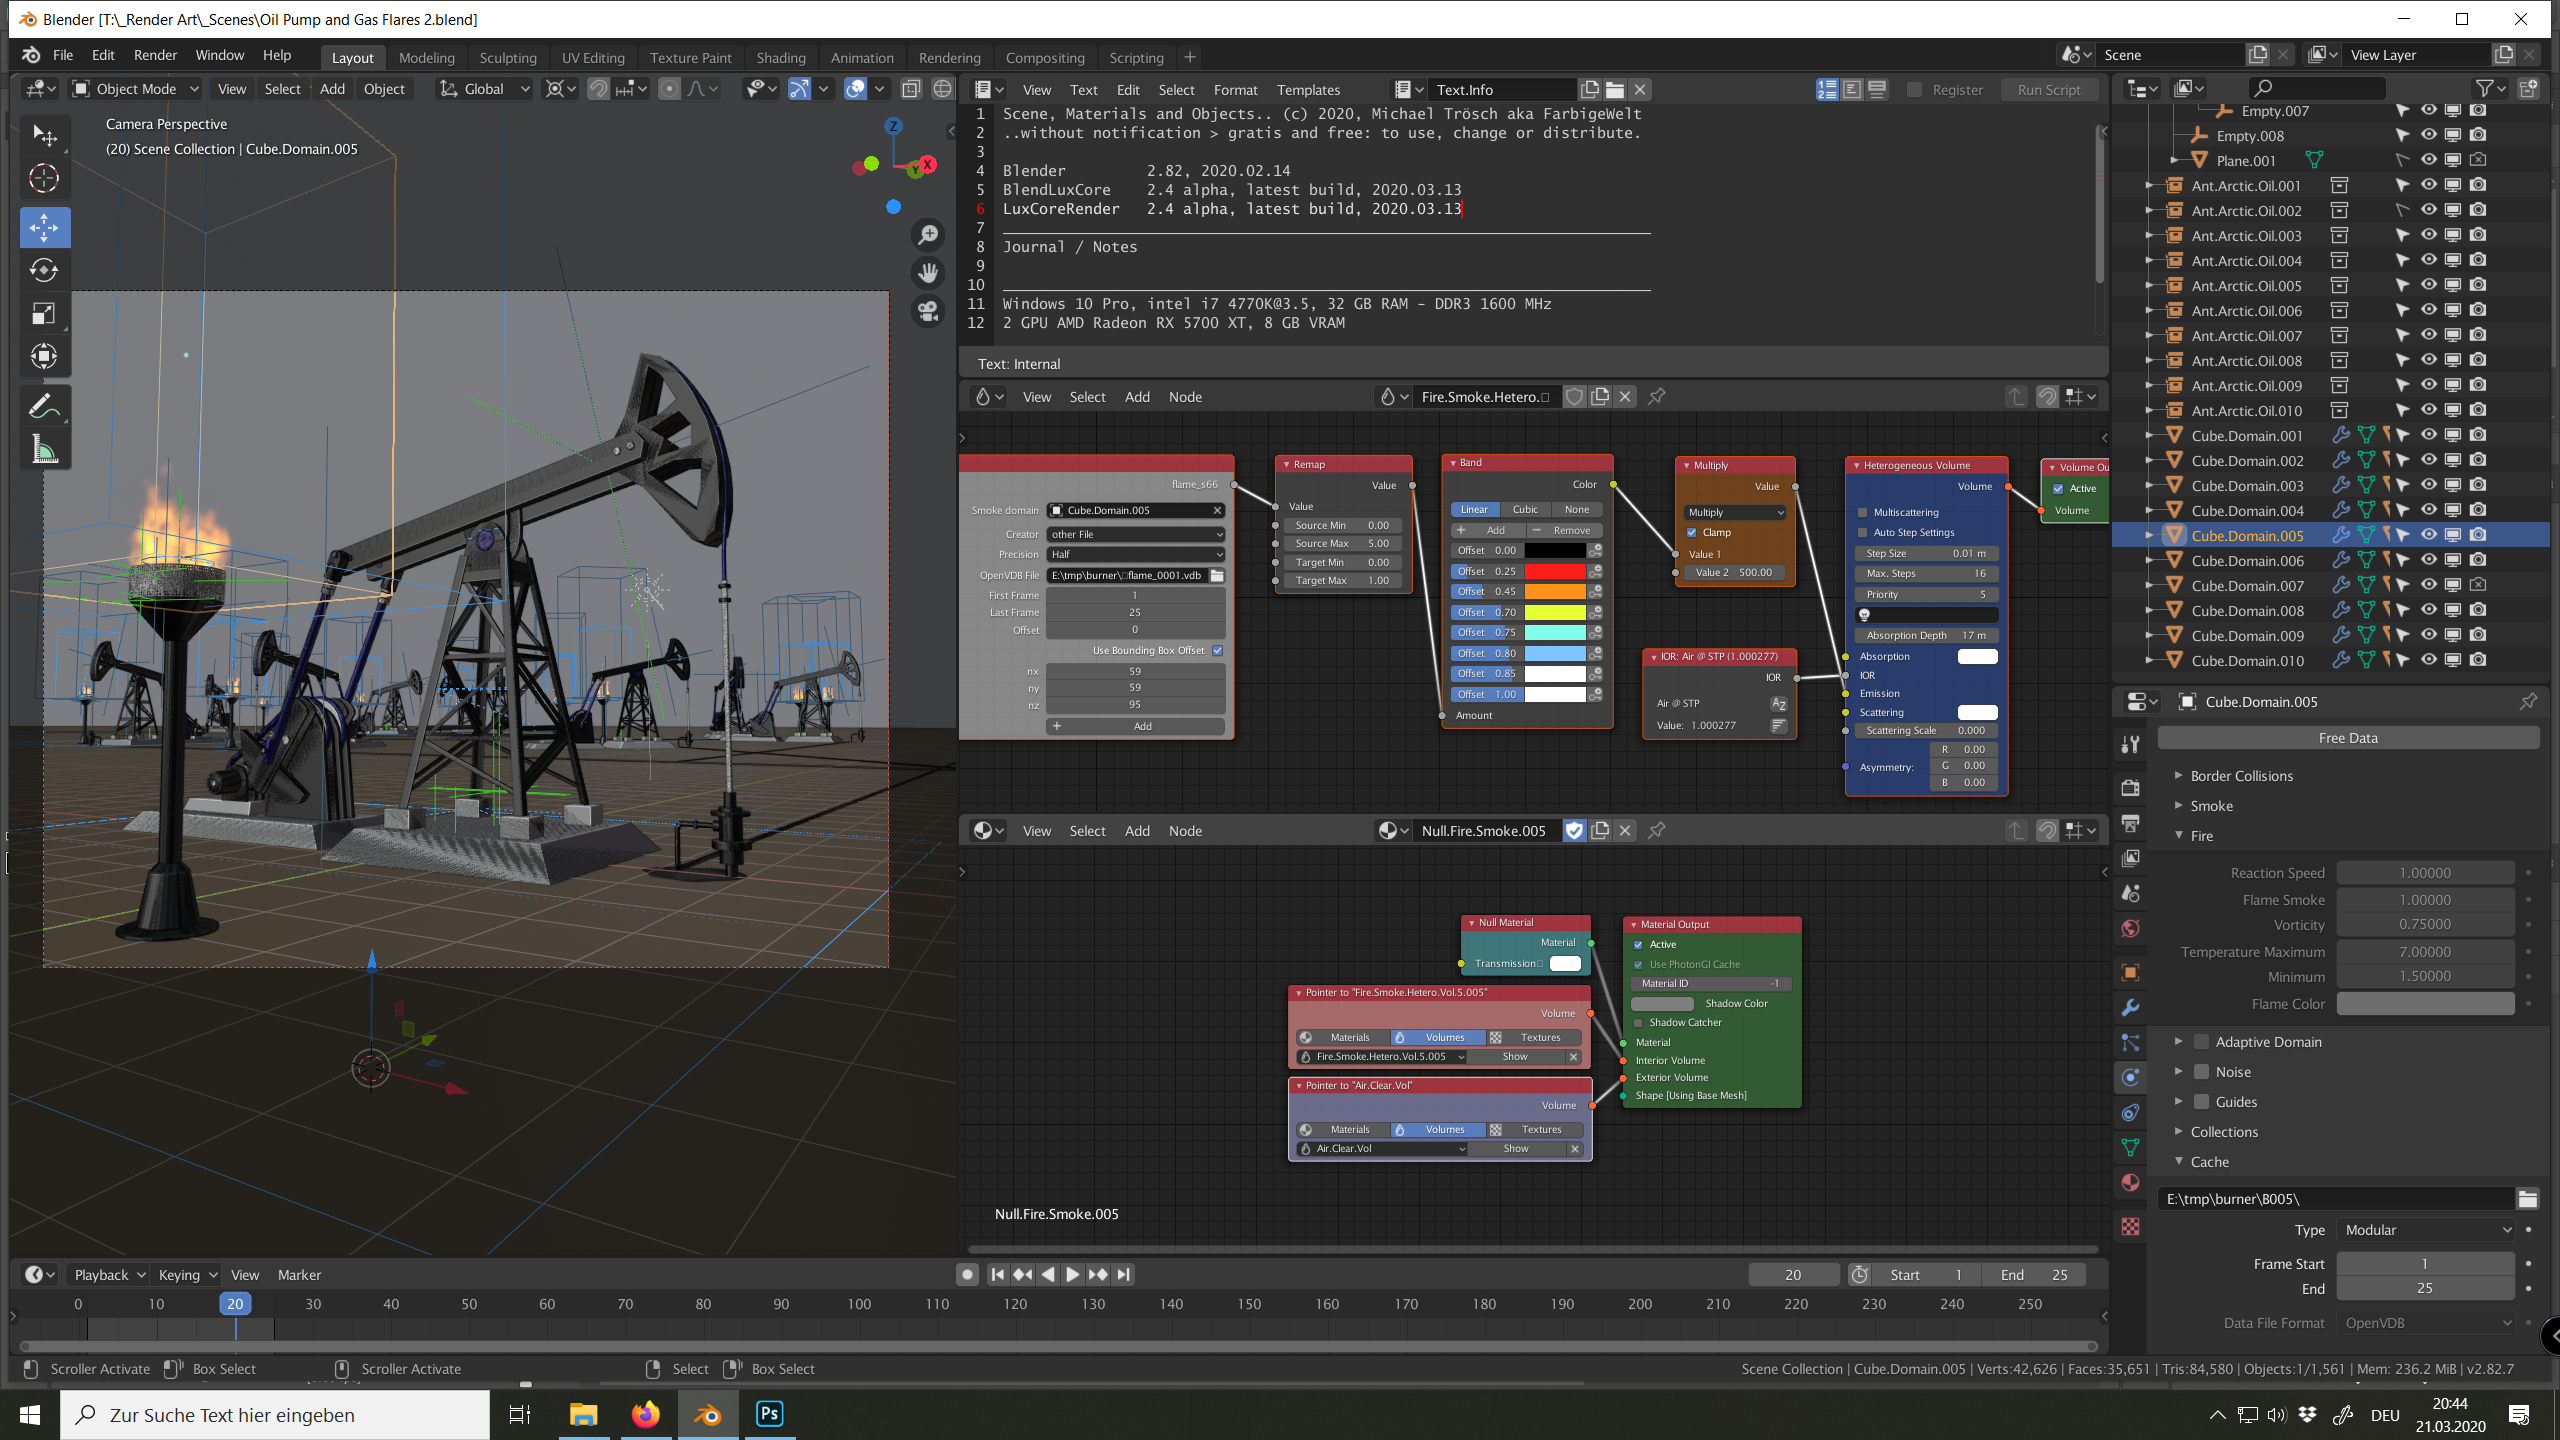Enable the Multiscattering checkbox
The width and height of the screenshot is (2560, 1440).
pyautogui.click(x=1862, y=512)
